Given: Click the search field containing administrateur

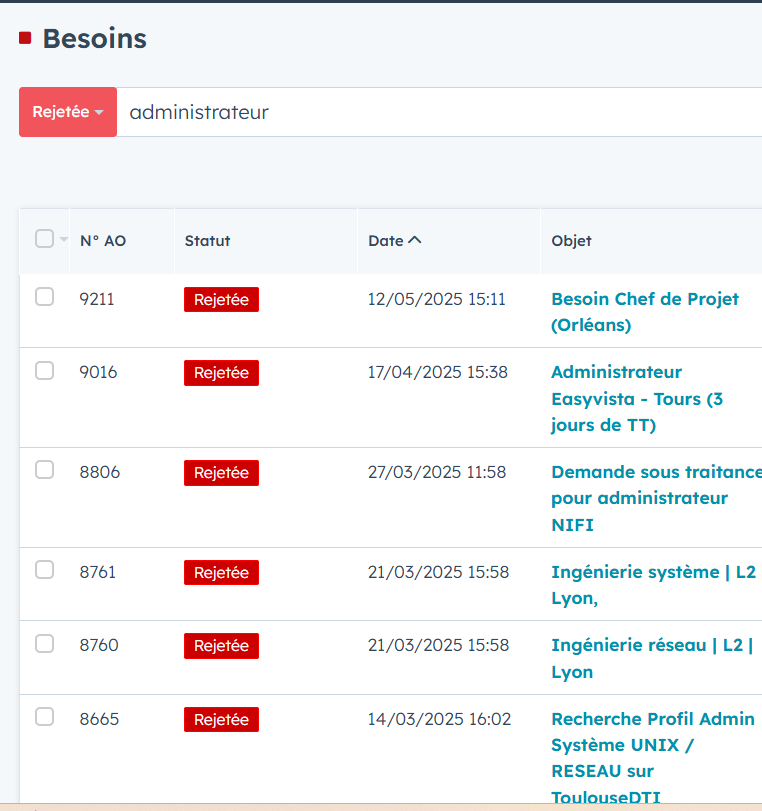Looking at the screenshot, I should [x=430, y=112].
